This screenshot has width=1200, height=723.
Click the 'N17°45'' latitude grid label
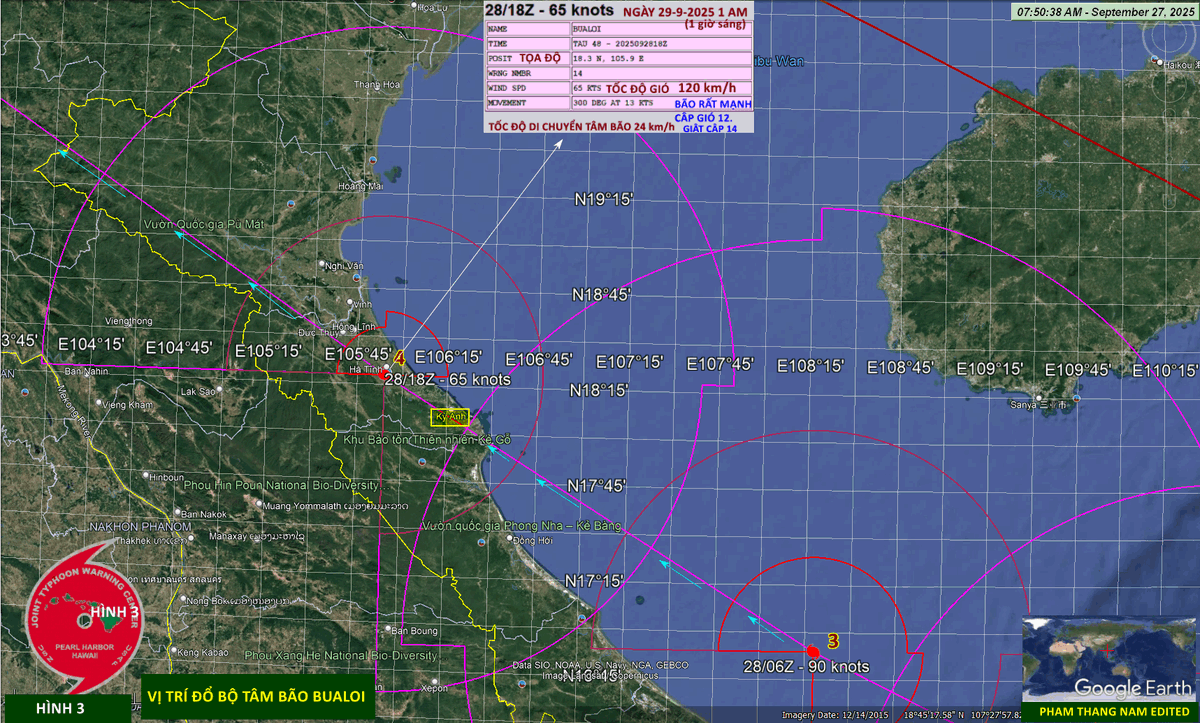click(597, 486)
